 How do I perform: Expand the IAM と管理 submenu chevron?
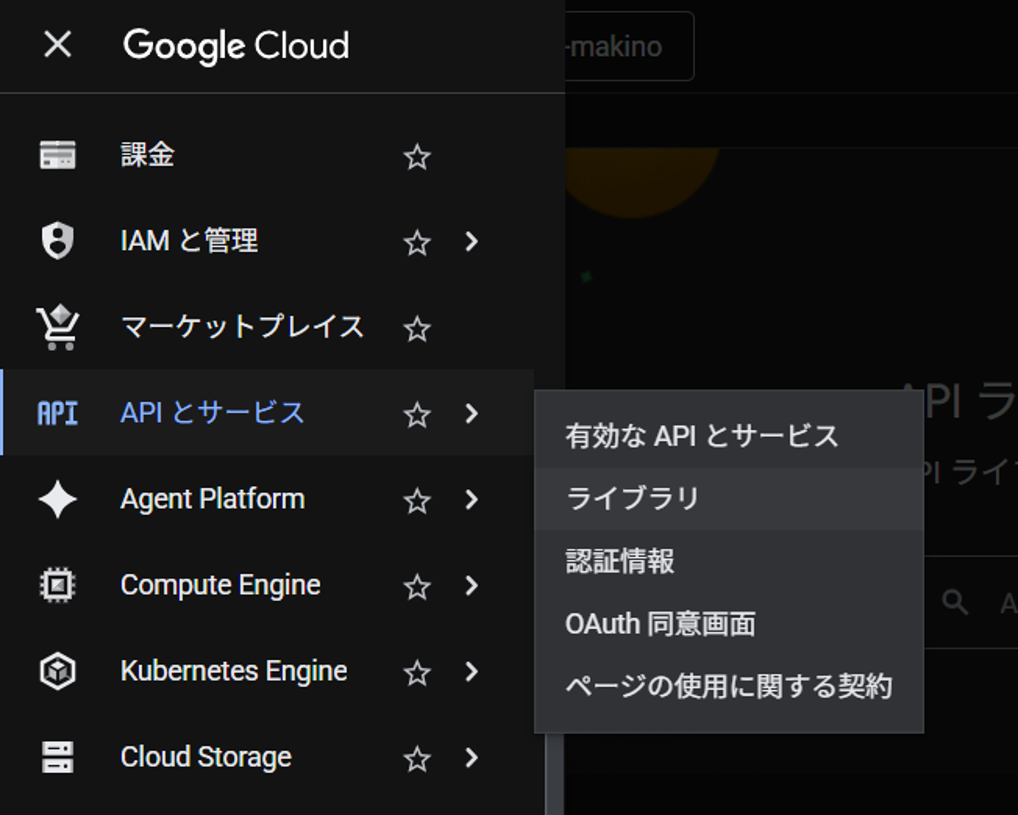[x=472, y=242]
